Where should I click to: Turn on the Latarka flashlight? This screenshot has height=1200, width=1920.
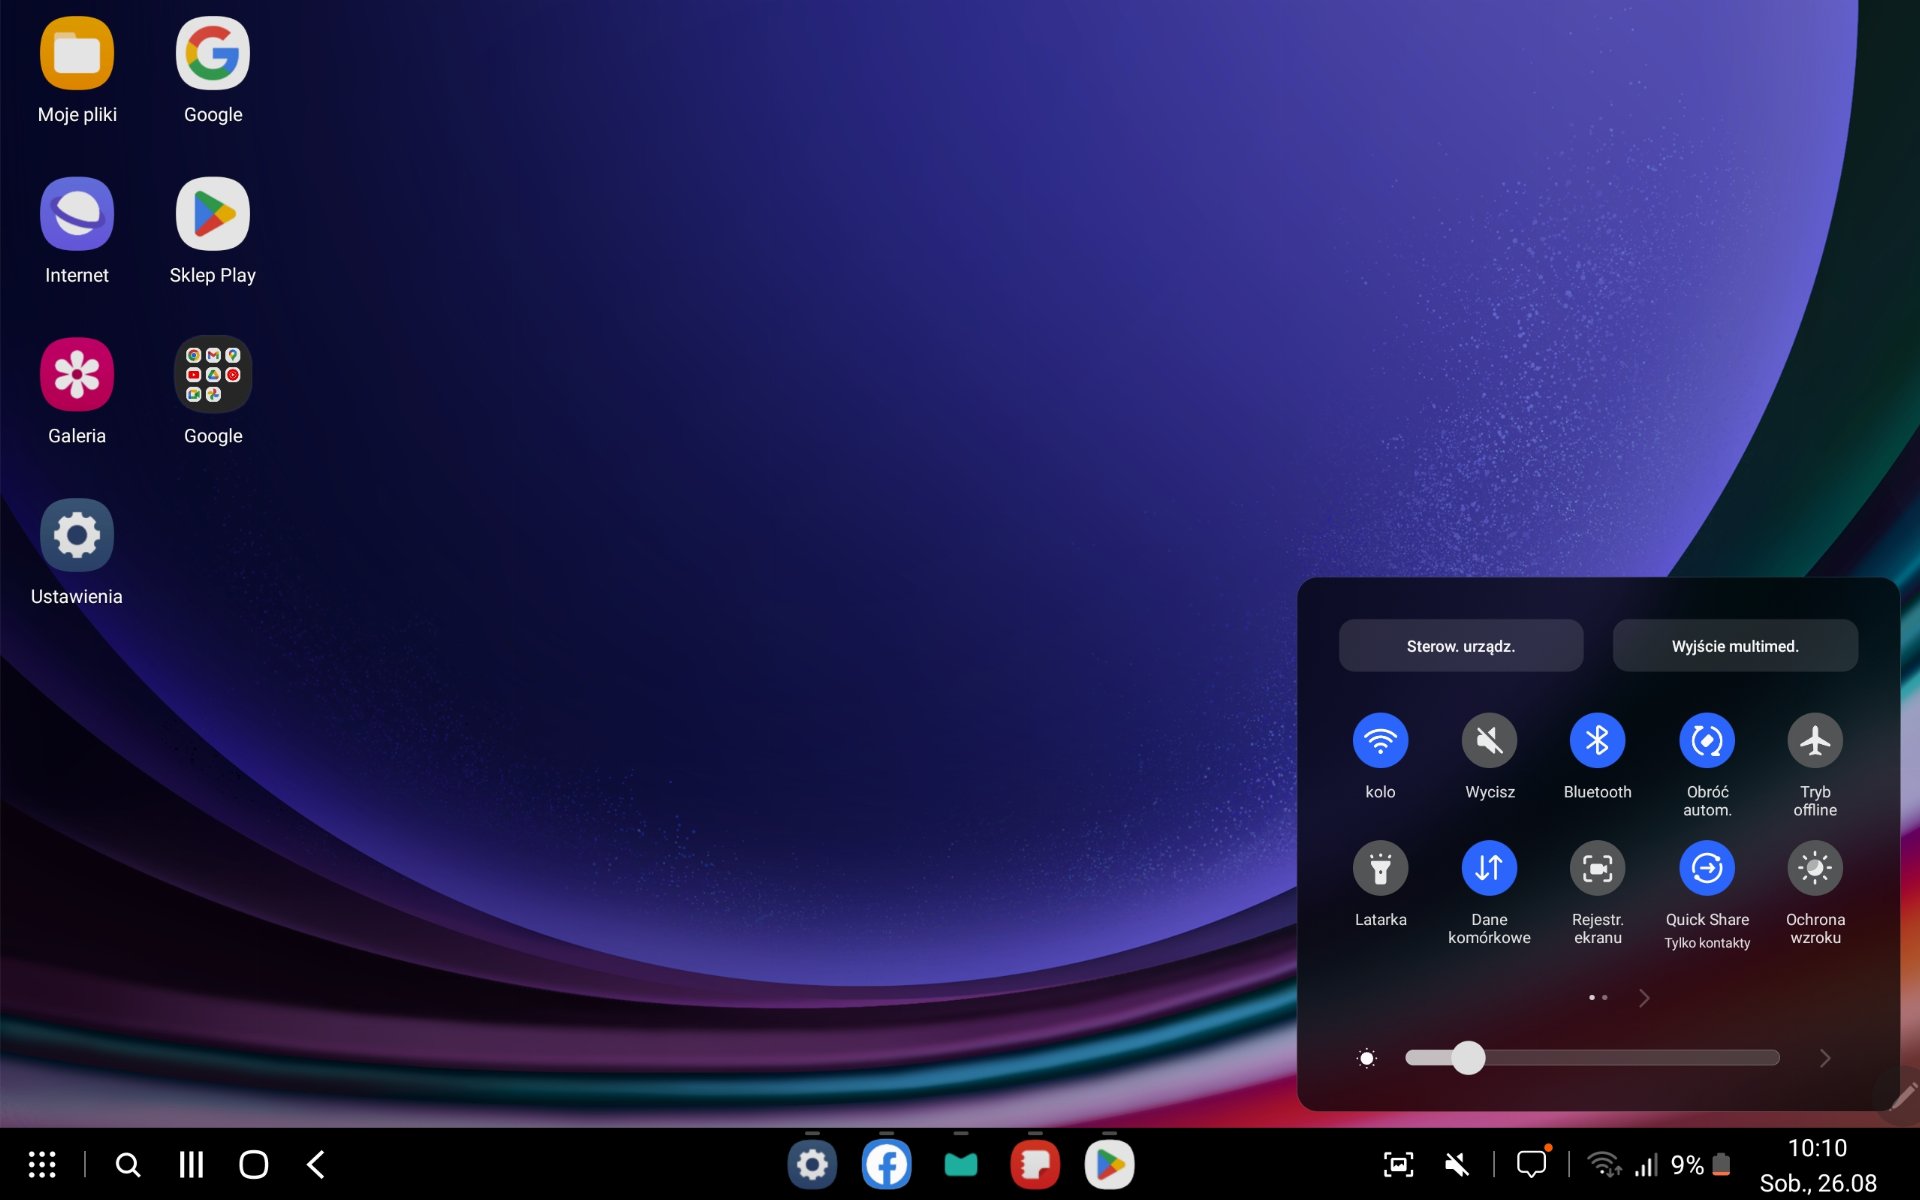click(1380, 868)
